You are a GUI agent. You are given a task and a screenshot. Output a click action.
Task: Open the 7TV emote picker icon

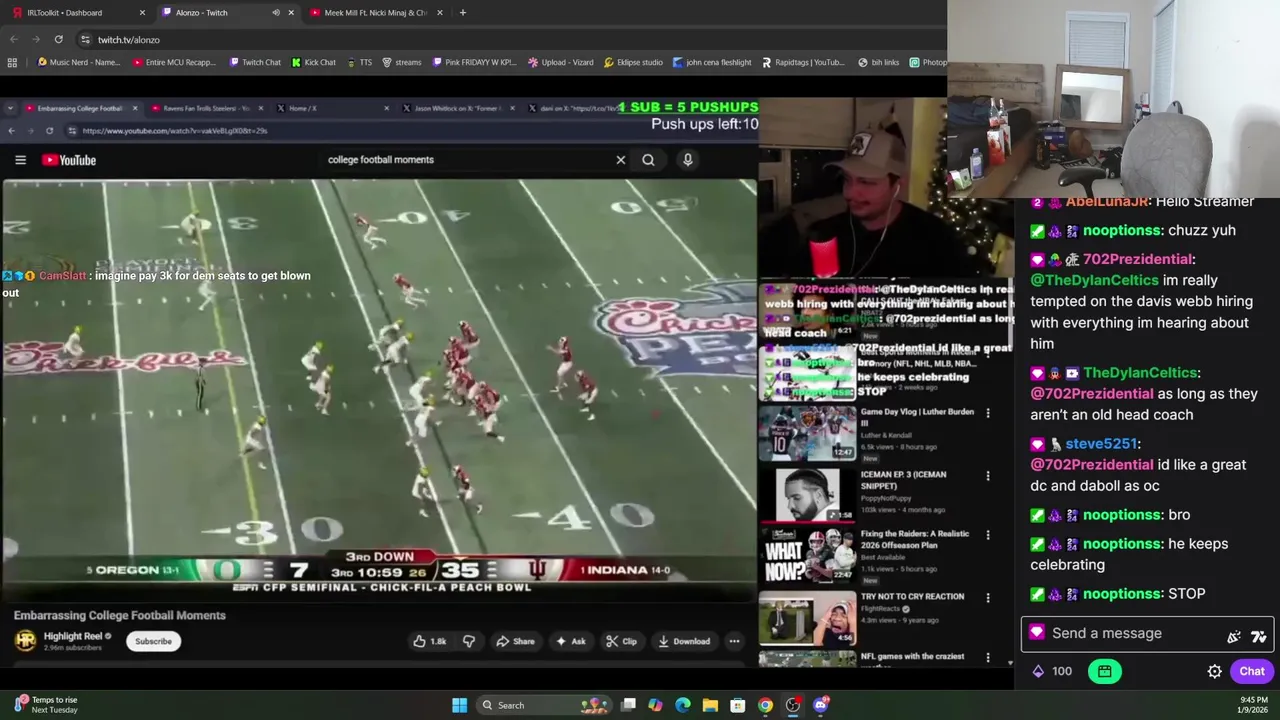pyautogui.click(x=1258, y=636)
